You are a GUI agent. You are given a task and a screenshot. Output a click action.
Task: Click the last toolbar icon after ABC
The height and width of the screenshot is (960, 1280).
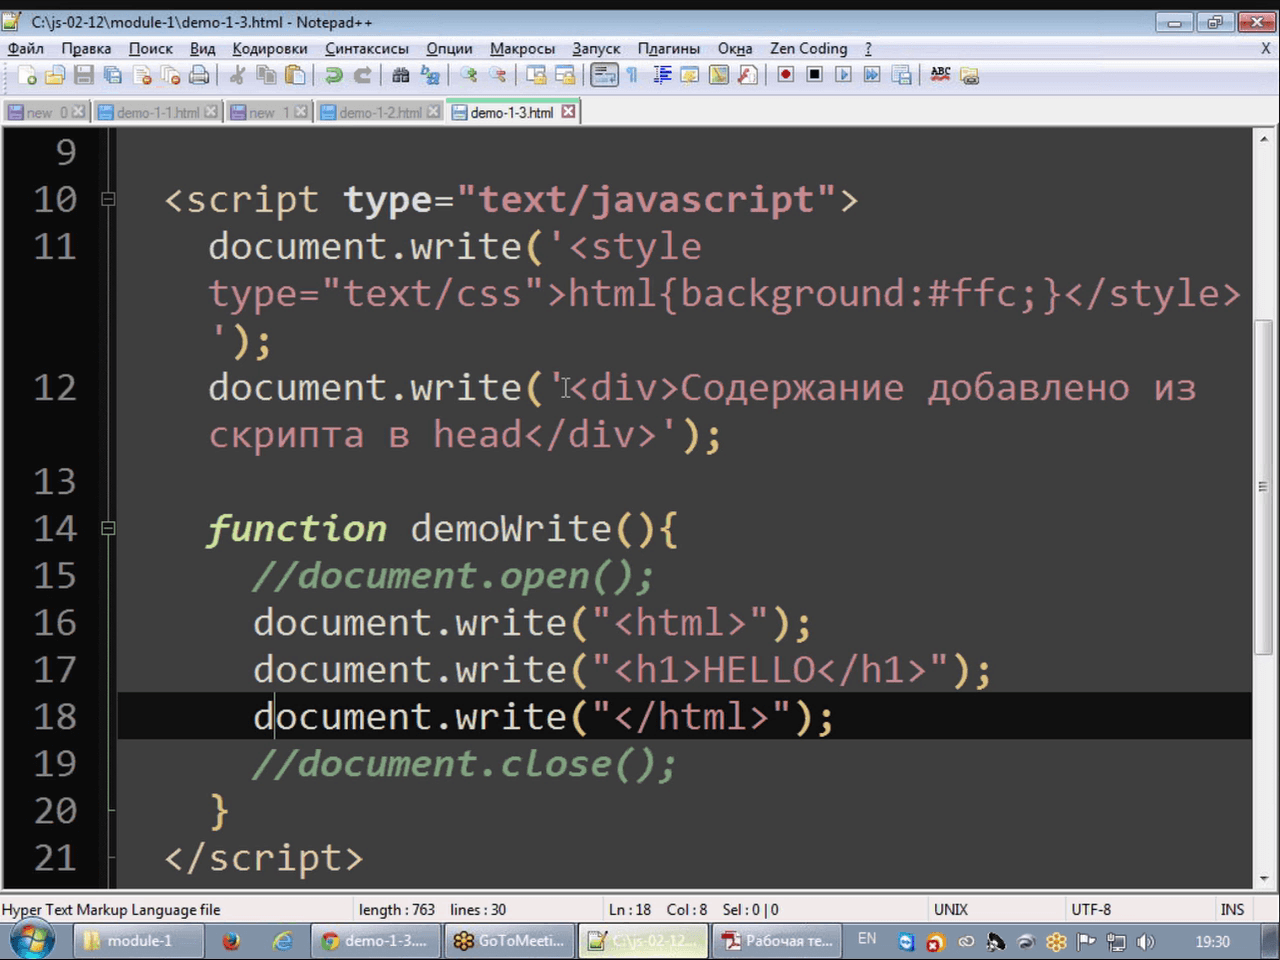point(969,75)
